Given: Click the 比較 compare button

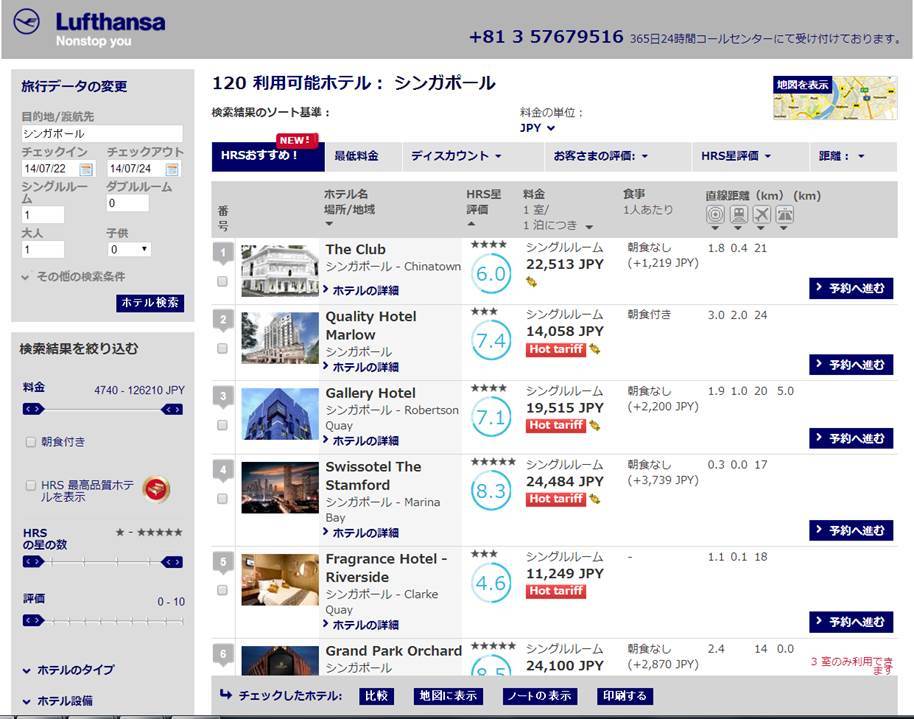Looking at the screenshot, I should (x=376, y=696).
